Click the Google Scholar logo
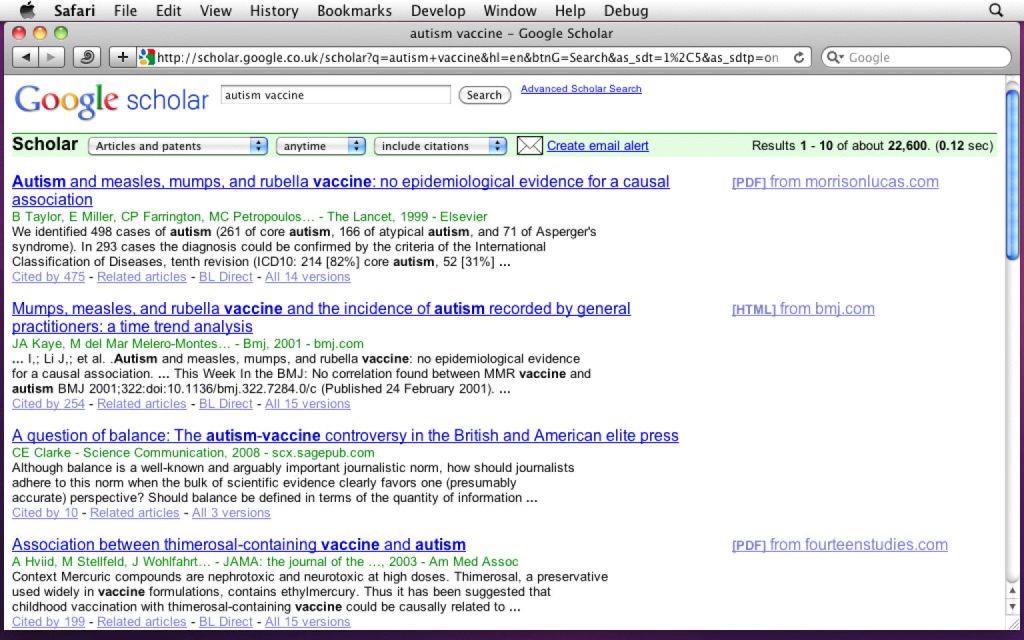The height and width of the screenshot is (640, 1024). point(111,101)
